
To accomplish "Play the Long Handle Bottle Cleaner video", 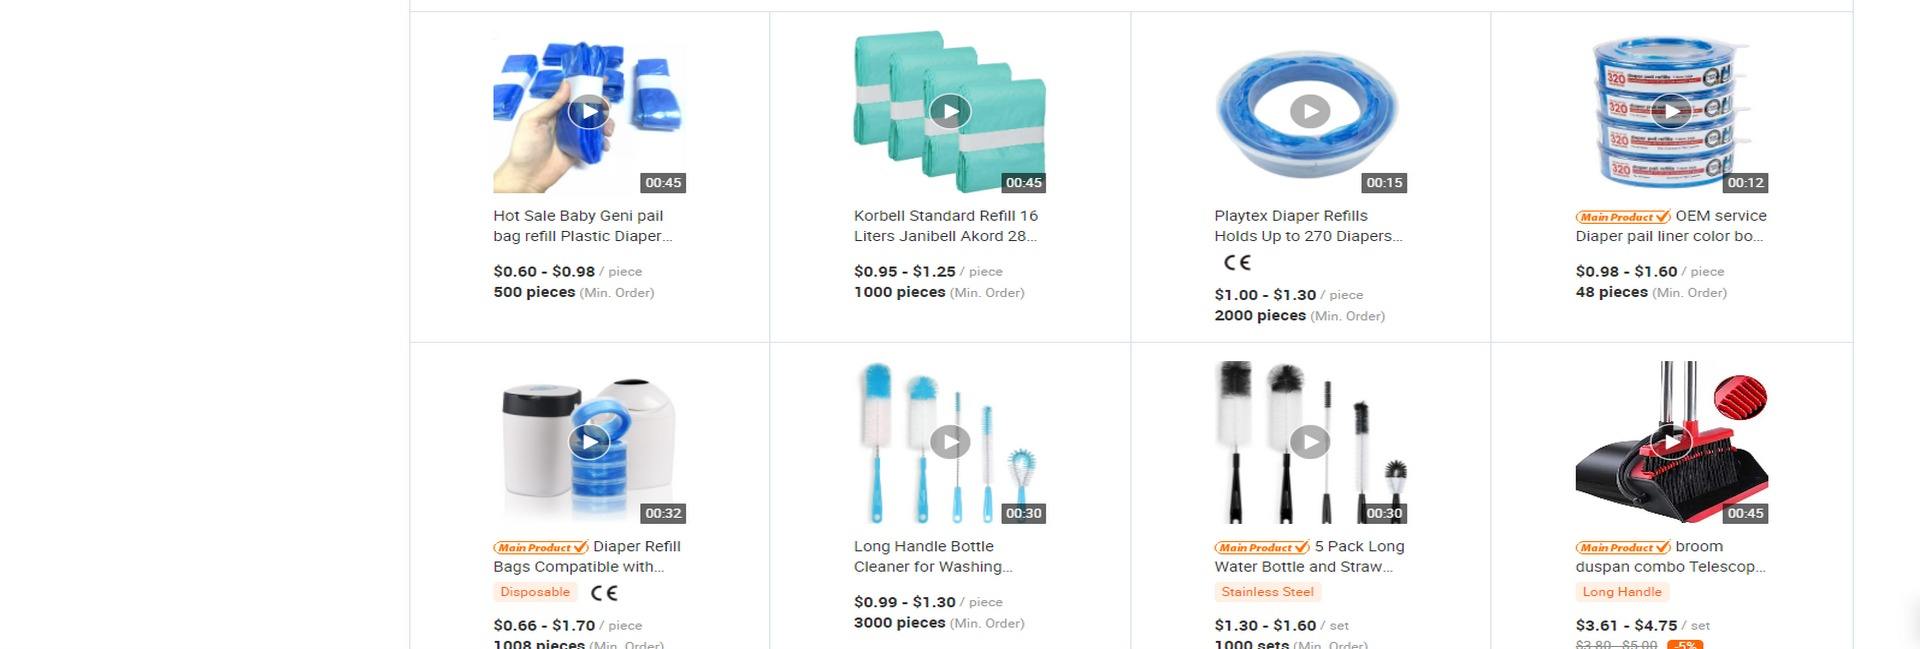I will [x=950, y=441].
